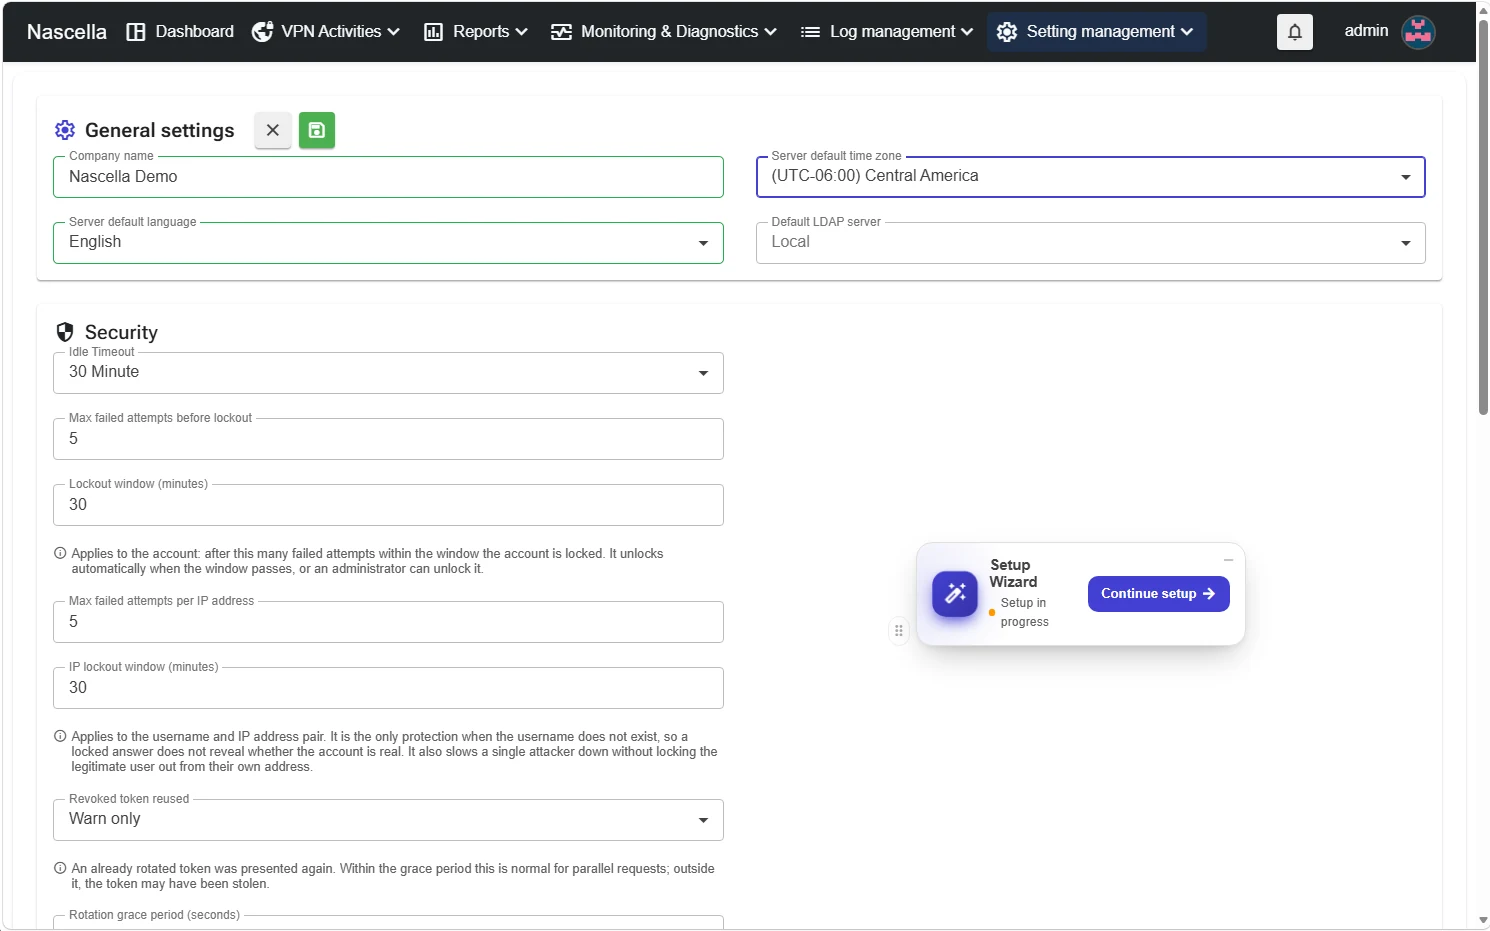
Task: Click the Nascella brand logo text
Action: coord(67,32)
